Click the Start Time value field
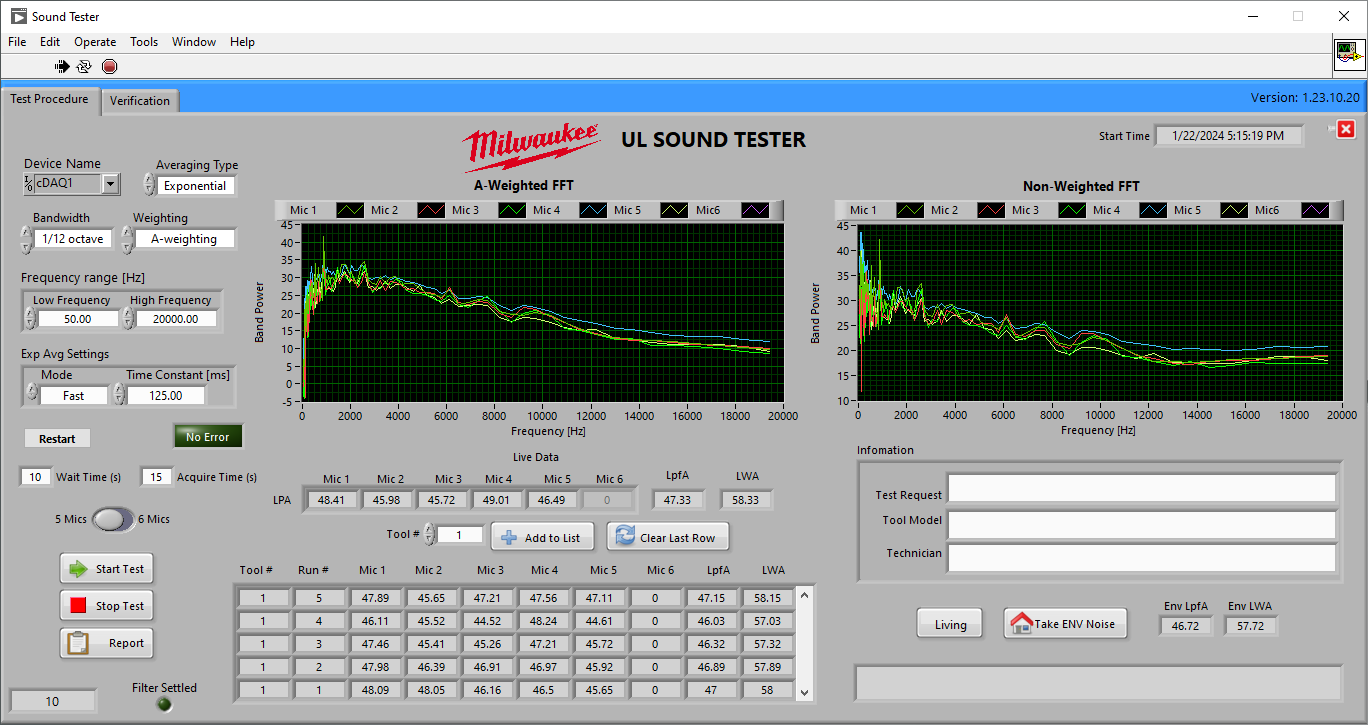Image resolution: width=1368 pixels, height=725 pixels. pyautogui.click(x=1229, y=136)
